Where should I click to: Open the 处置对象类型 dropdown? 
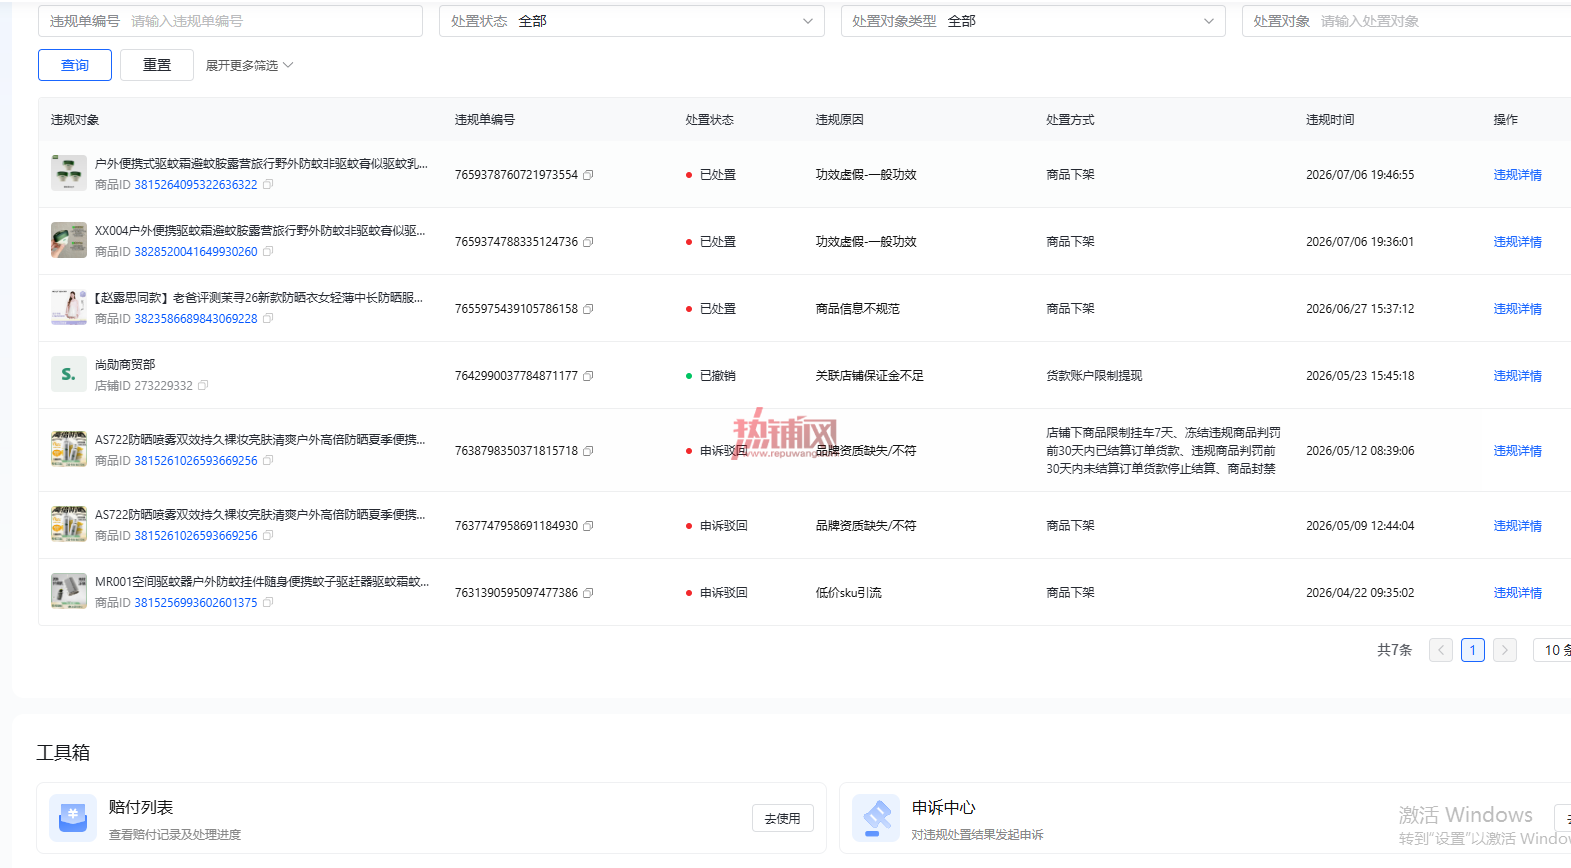(1033, 21)
